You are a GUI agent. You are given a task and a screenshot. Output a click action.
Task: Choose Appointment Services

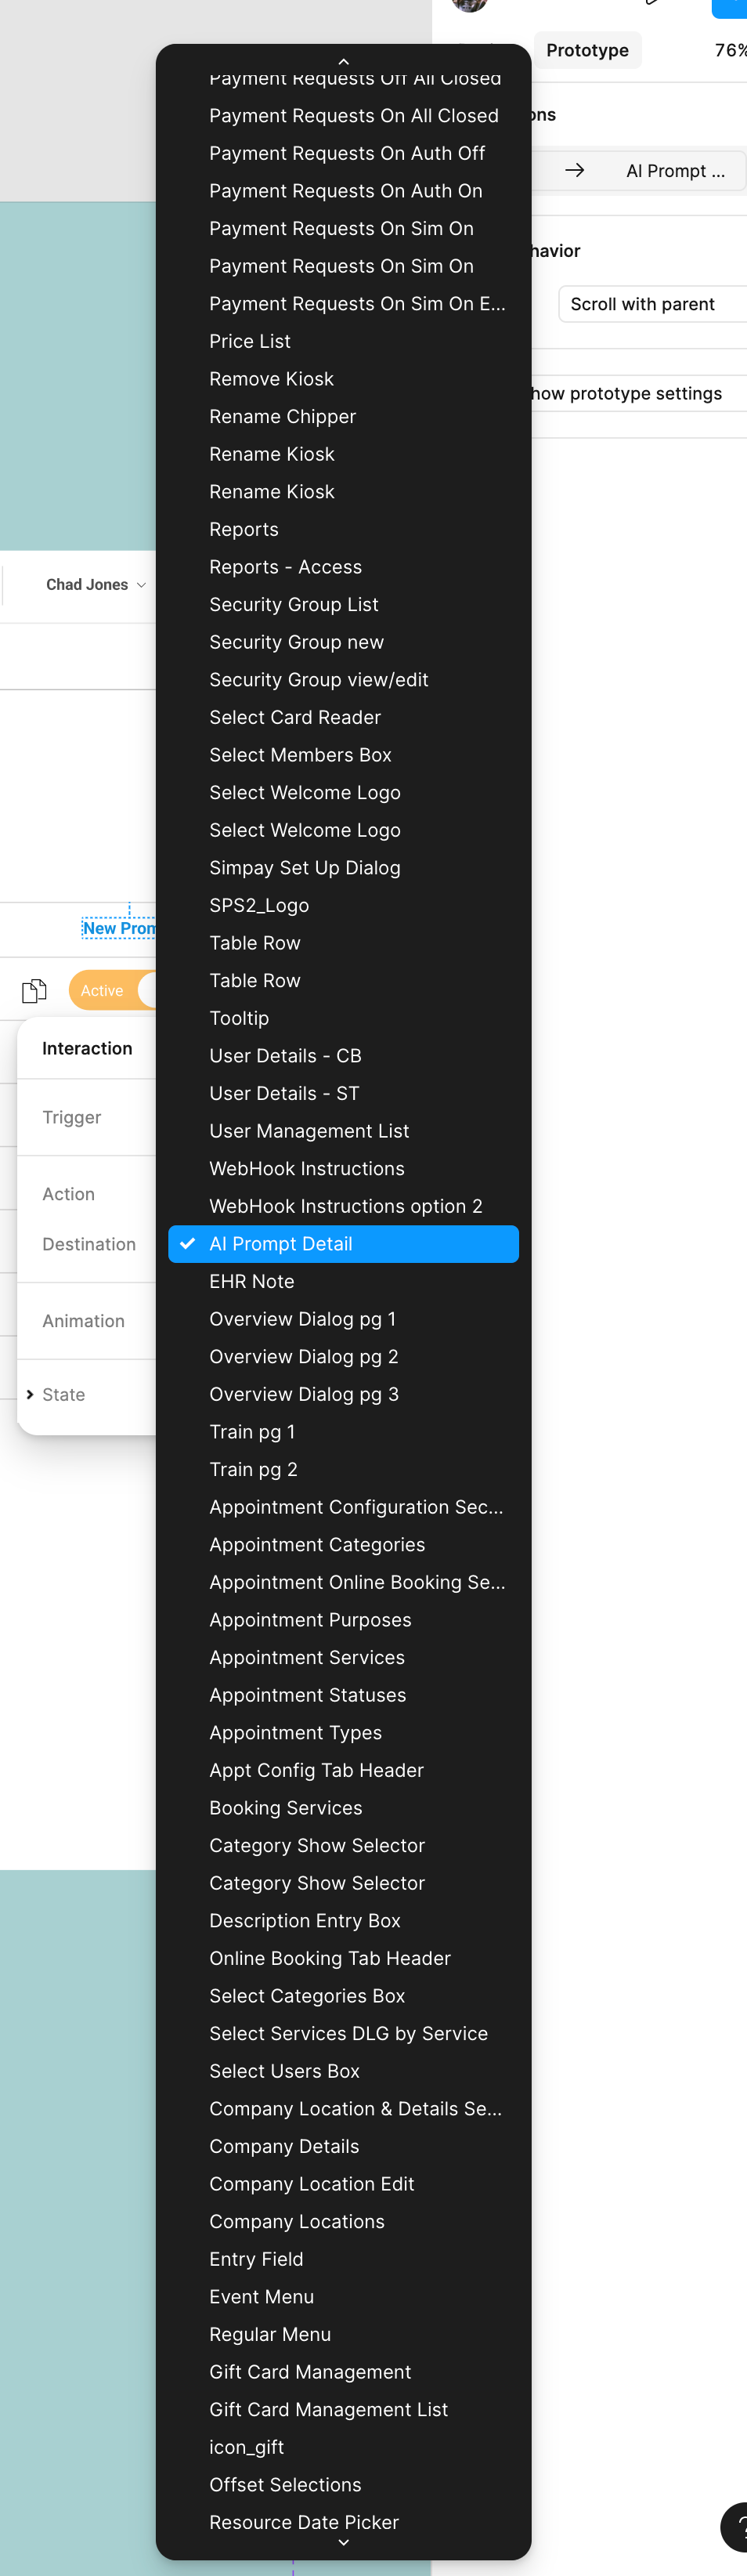coord(343,1658)
